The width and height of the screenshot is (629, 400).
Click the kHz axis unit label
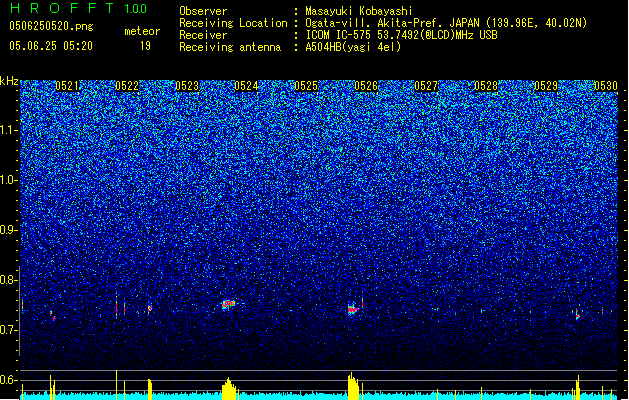(x=9, y=81)
